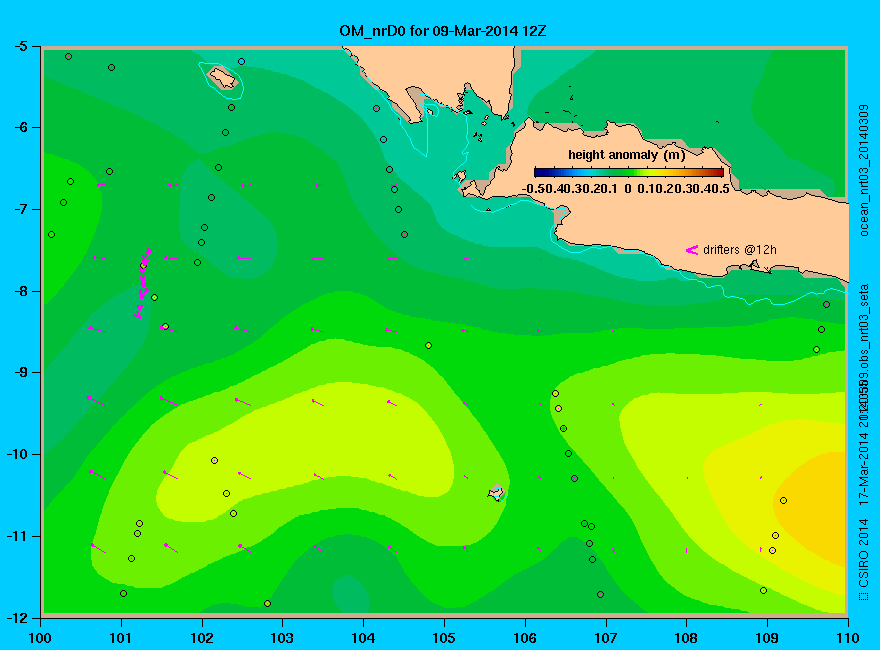Click the small island near 102.3 longitude at -5.4
The image size is (880, 650).
(223, 77)
